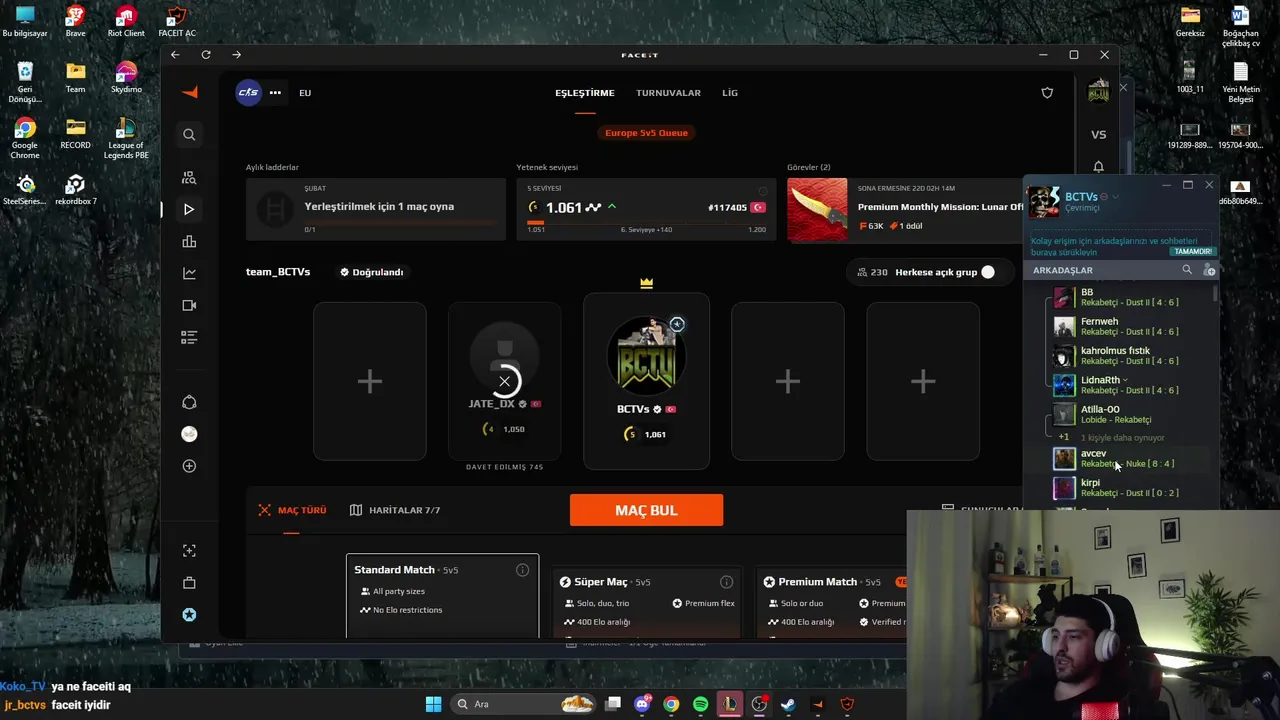Switch to the TURNUVALAR tab
1280x720 pixels.
pyautogui.click(x=668, y=93)
